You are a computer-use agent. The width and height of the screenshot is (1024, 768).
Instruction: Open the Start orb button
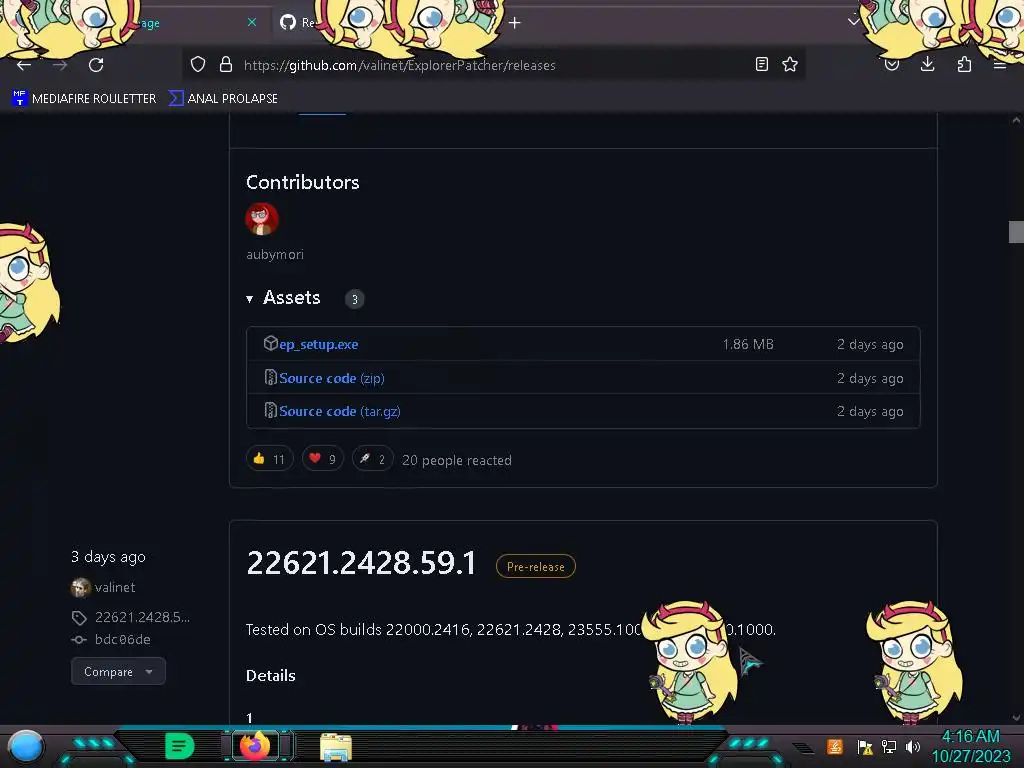point(26,747)
